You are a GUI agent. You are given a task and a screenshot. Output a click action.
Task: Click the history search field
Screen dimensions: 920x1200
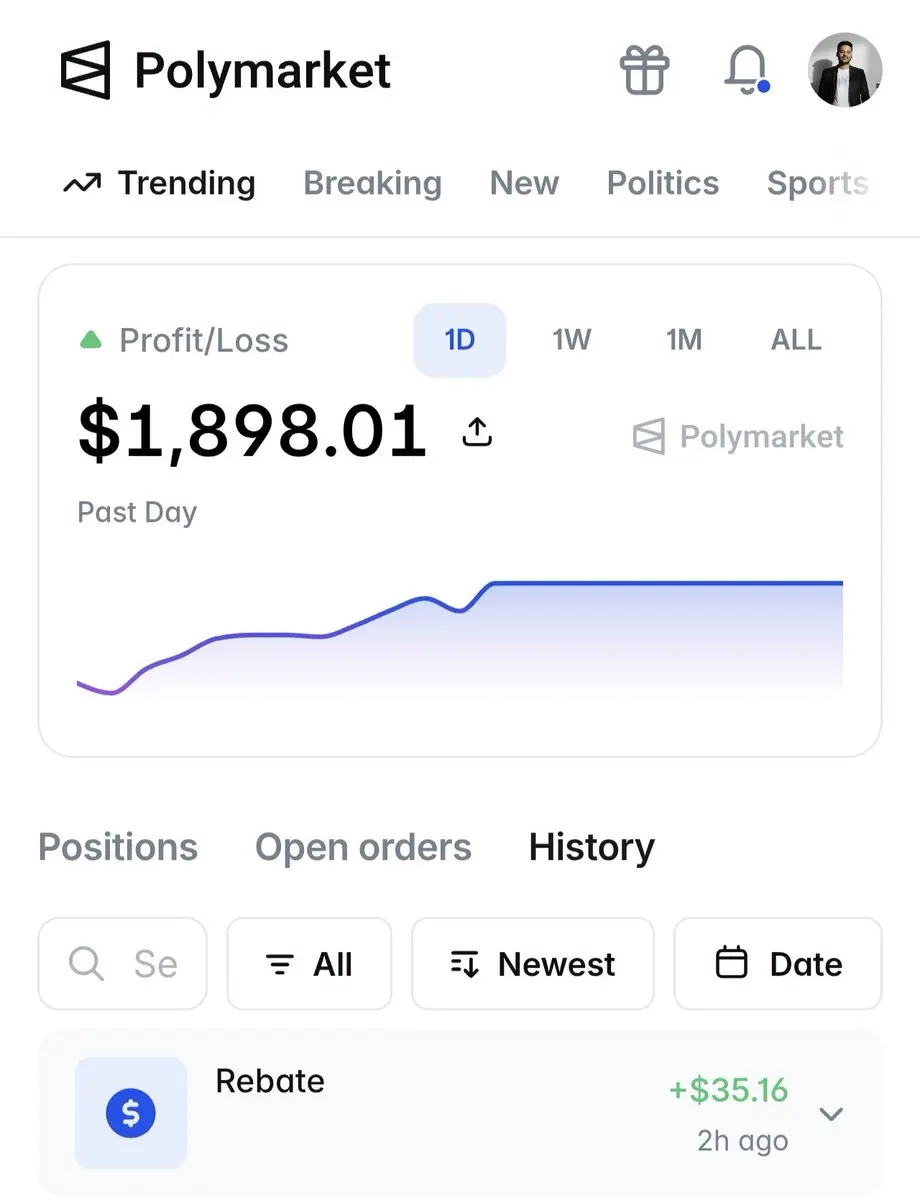coord(123,964)
